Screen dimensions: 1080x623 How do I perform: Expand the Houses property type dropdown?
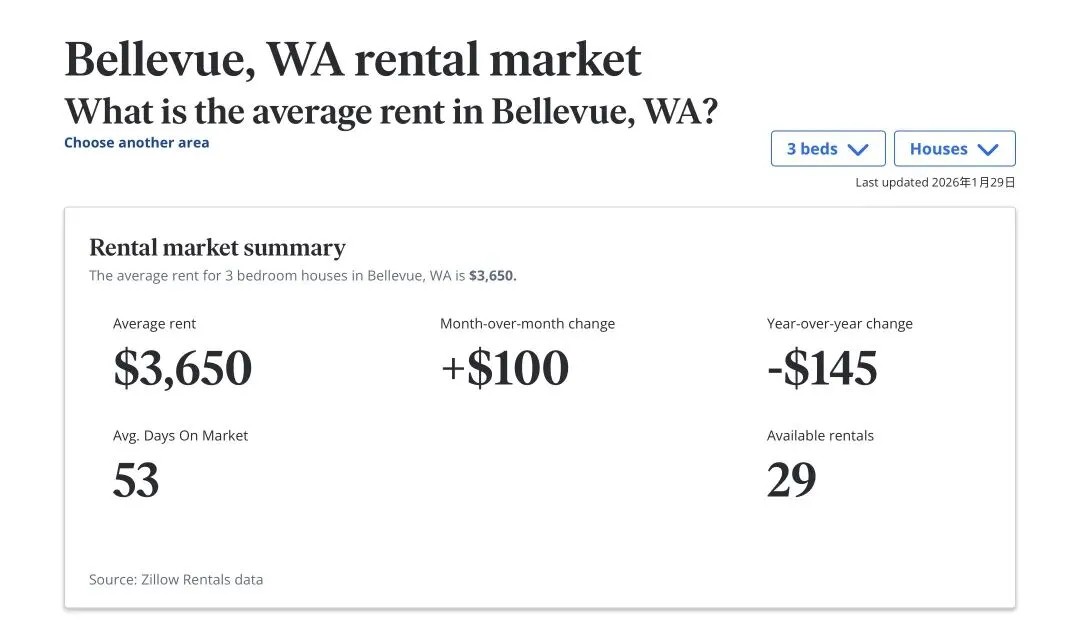954,149
